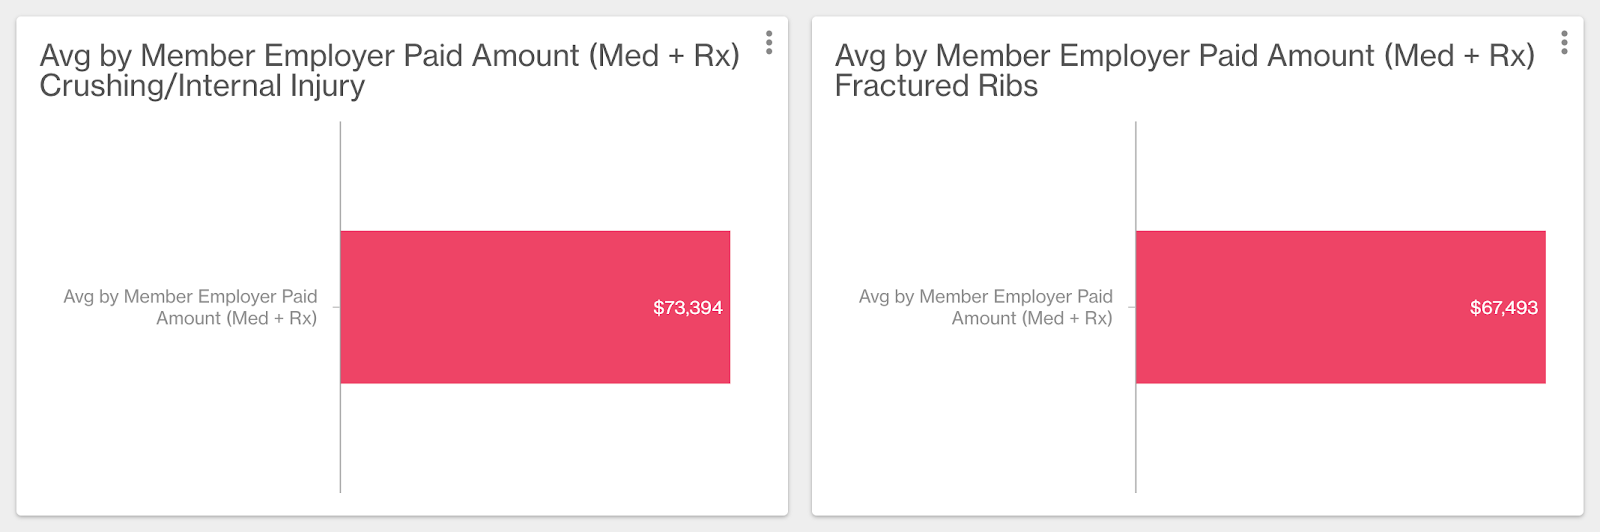The width and height of the screenshot is (1600, 532).
Task: Click the right card's Avg by Member title
Action: pyautogui.click(x=1185, y=55)
